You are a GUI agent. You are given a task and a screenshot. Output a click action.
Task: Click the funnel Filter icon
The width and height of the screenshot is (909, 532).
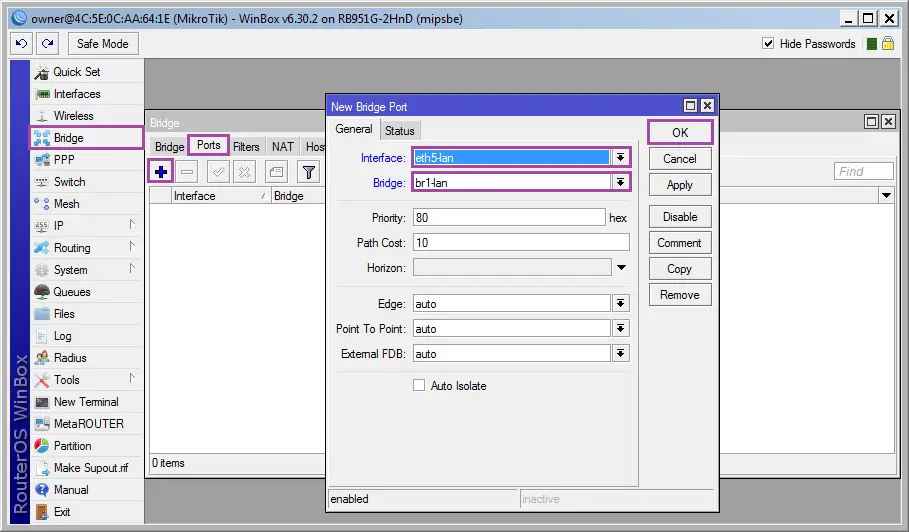click(x=308, y=172)
